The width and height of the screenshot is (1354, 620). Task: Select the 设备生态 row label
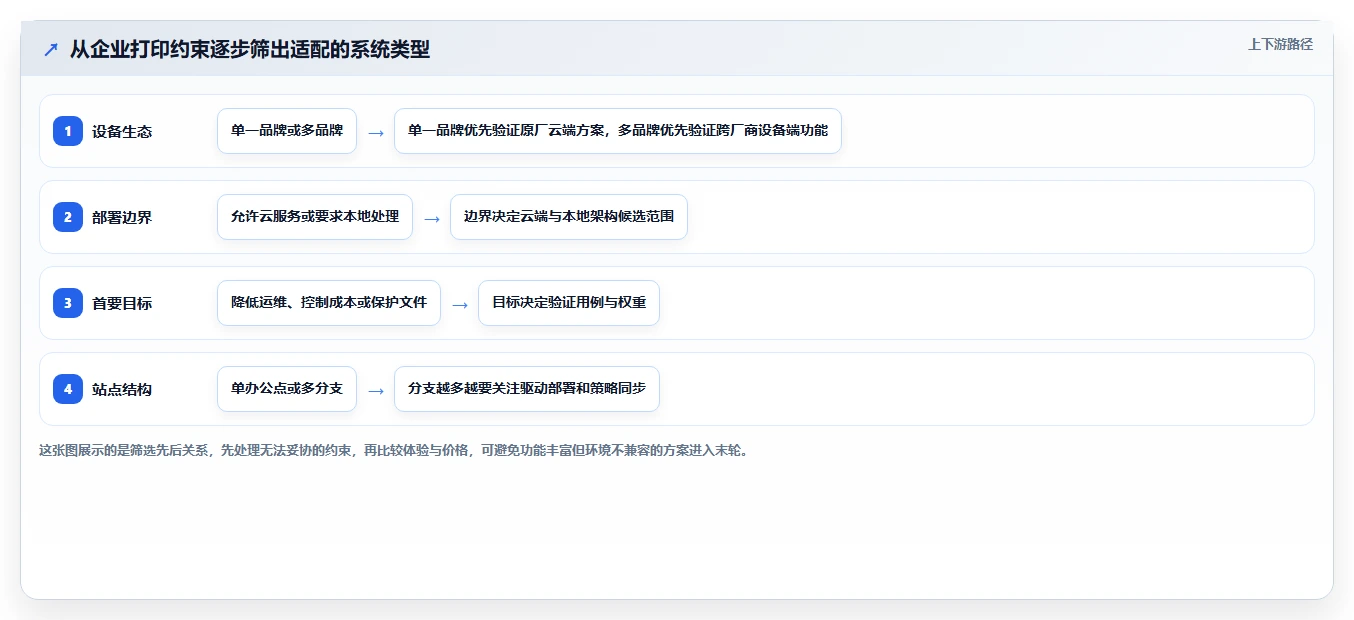pos(122,131)
